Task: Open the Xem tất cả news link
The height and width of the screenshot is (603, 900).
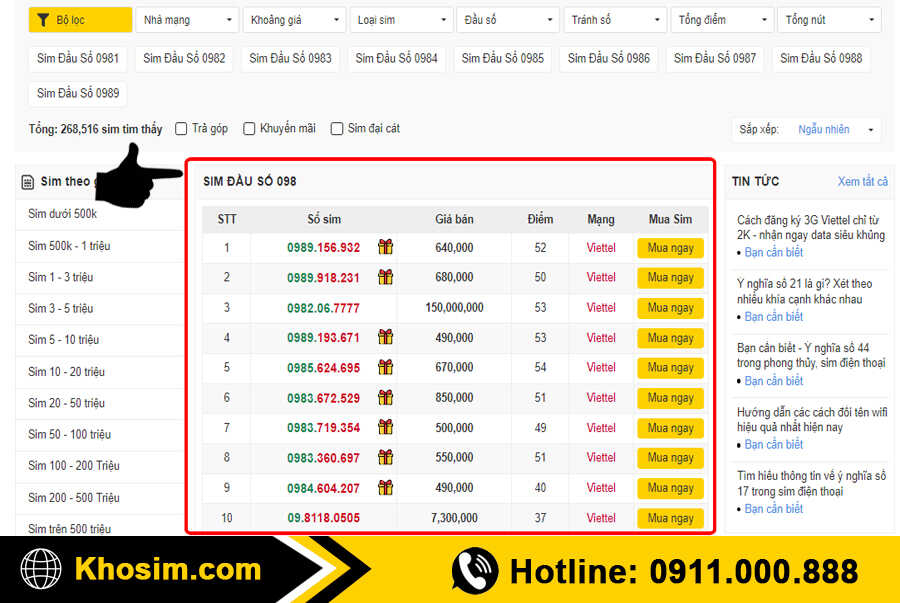Action: point(862,181)
